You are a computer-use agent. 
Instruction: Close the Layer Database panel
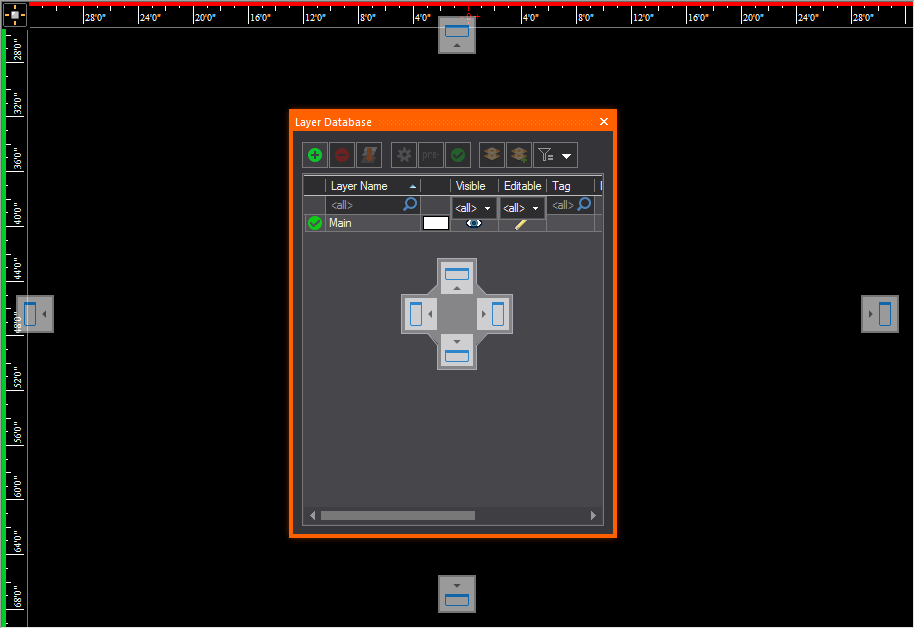click(603, 122)
